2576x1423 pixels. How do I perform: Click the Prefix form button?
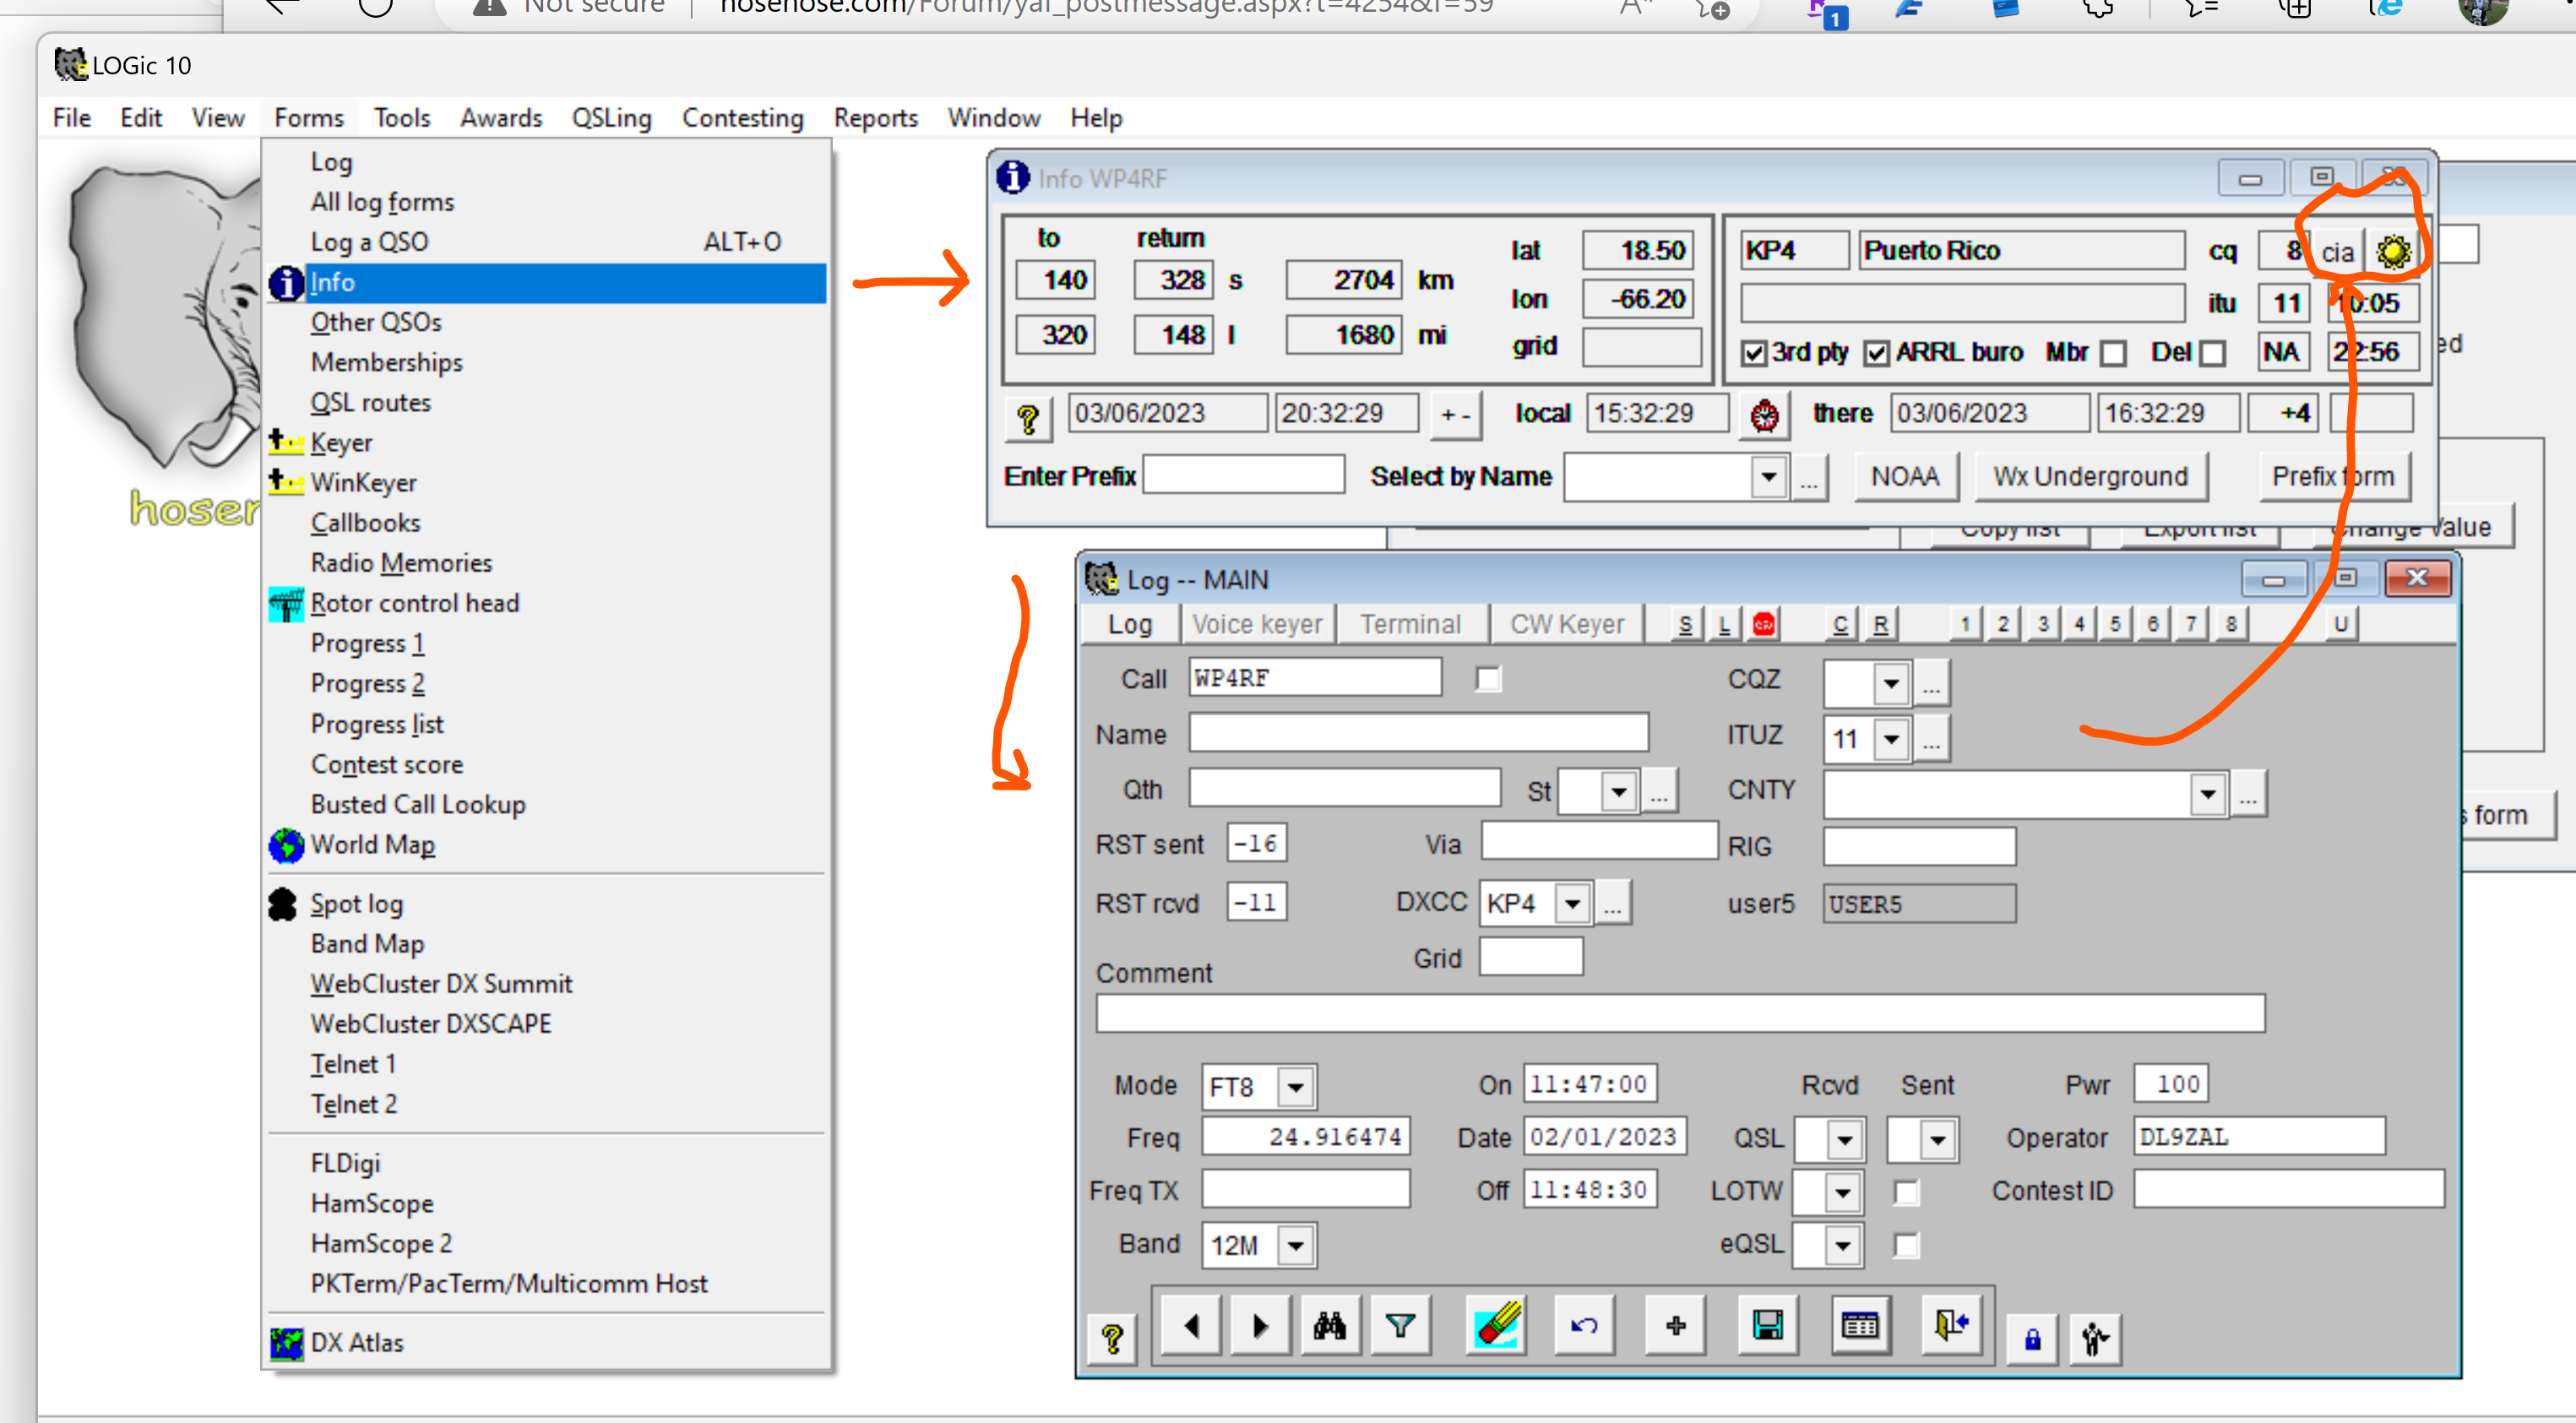[x=2334, y=477]
